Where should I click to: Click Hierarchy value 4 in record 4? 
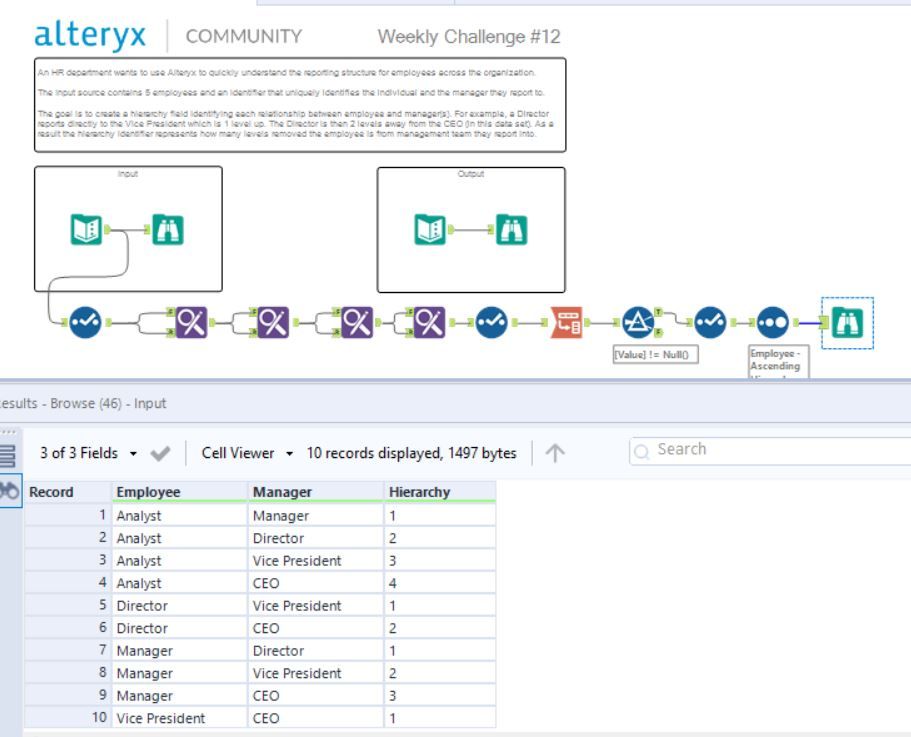point(440,583)
